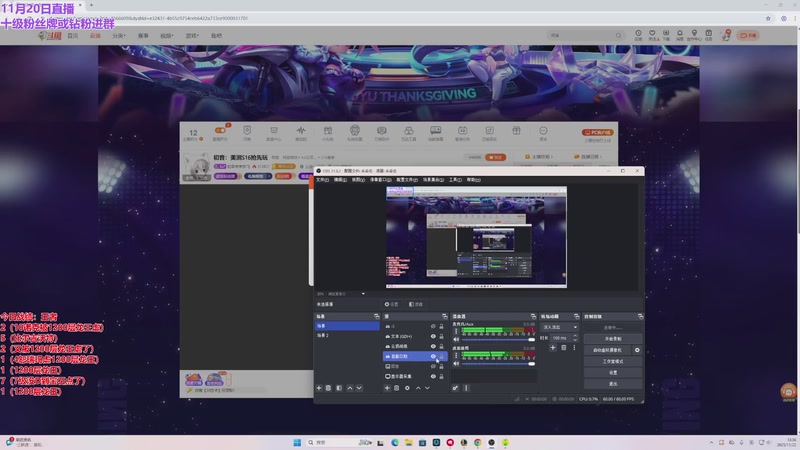Open the 编辑(E) menu in OBS
The image size is (800, 450).
pyautogui.click(x=340, y=180)
